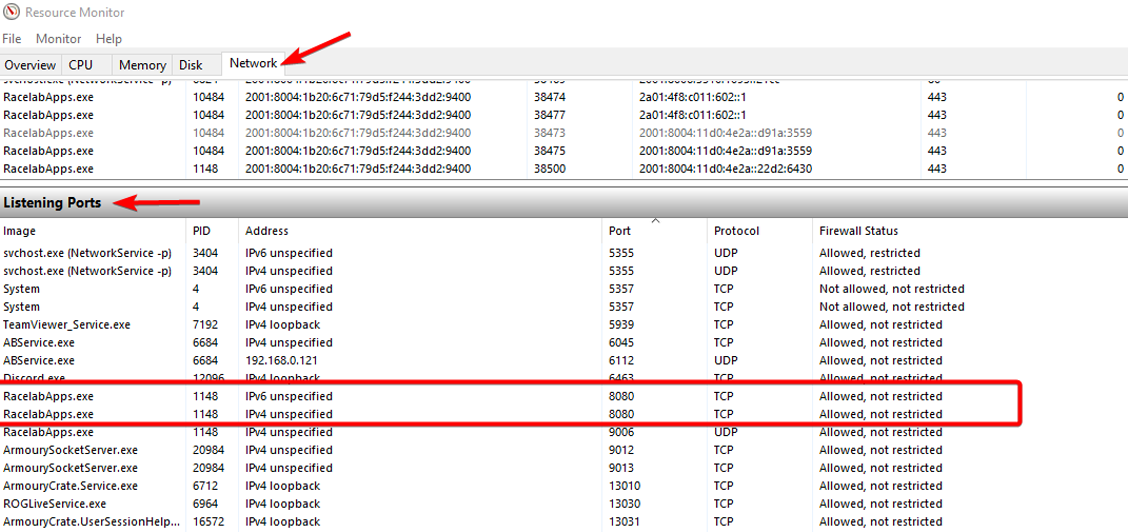The width and height of the screenshot is (1128, 532).
Task: Switch to the CPU tab
Action: [81, 65]
